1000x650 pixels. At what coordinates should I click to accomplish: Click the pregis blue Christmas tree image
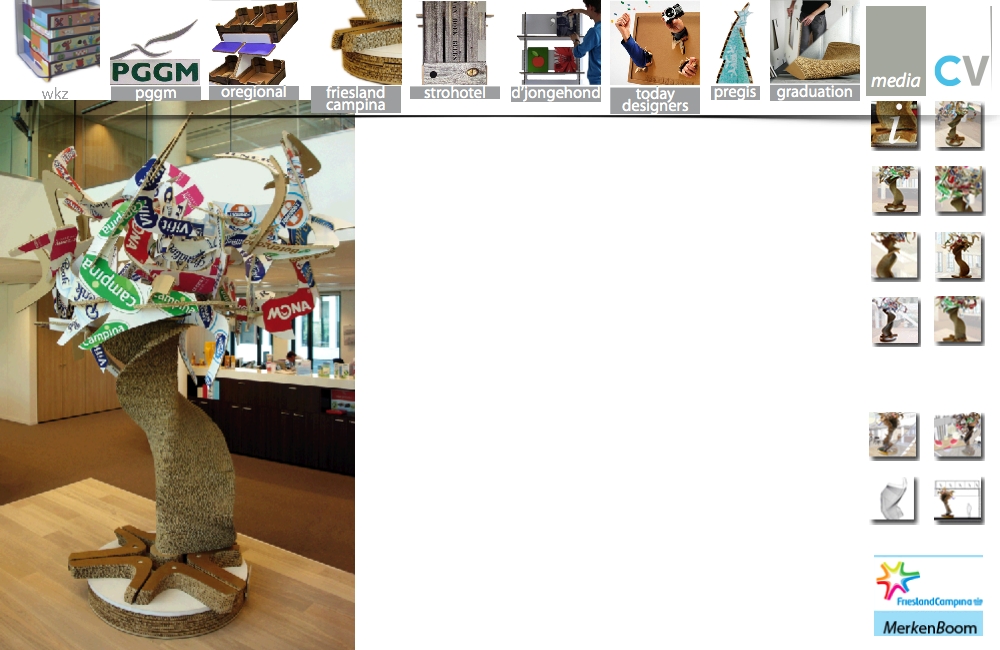tap(734, 44)
